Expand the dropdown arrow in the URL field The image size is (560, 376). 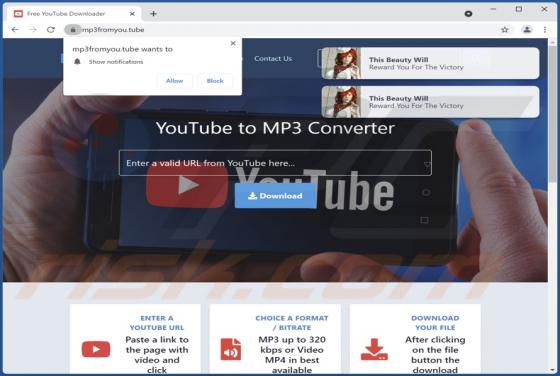tap(426, 164)
